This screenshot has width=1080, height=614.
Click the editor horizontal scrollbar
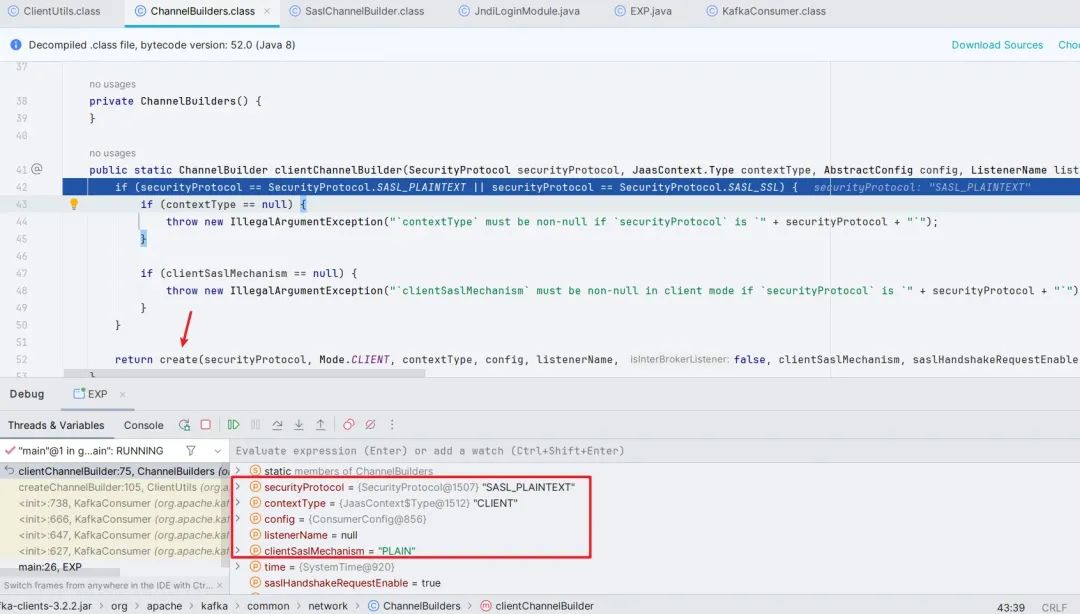point(245,373)
